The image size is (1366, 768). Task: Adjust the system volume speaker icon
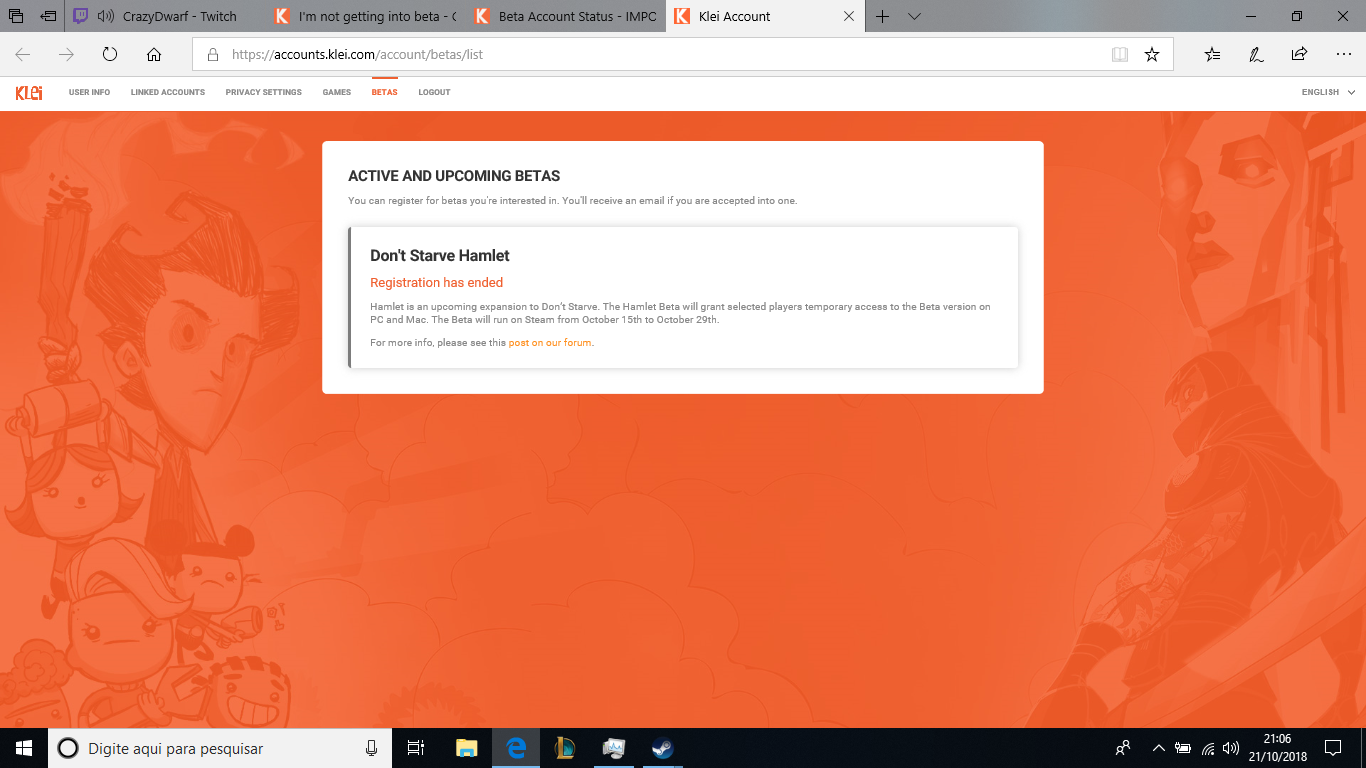tap(1232, 748)
